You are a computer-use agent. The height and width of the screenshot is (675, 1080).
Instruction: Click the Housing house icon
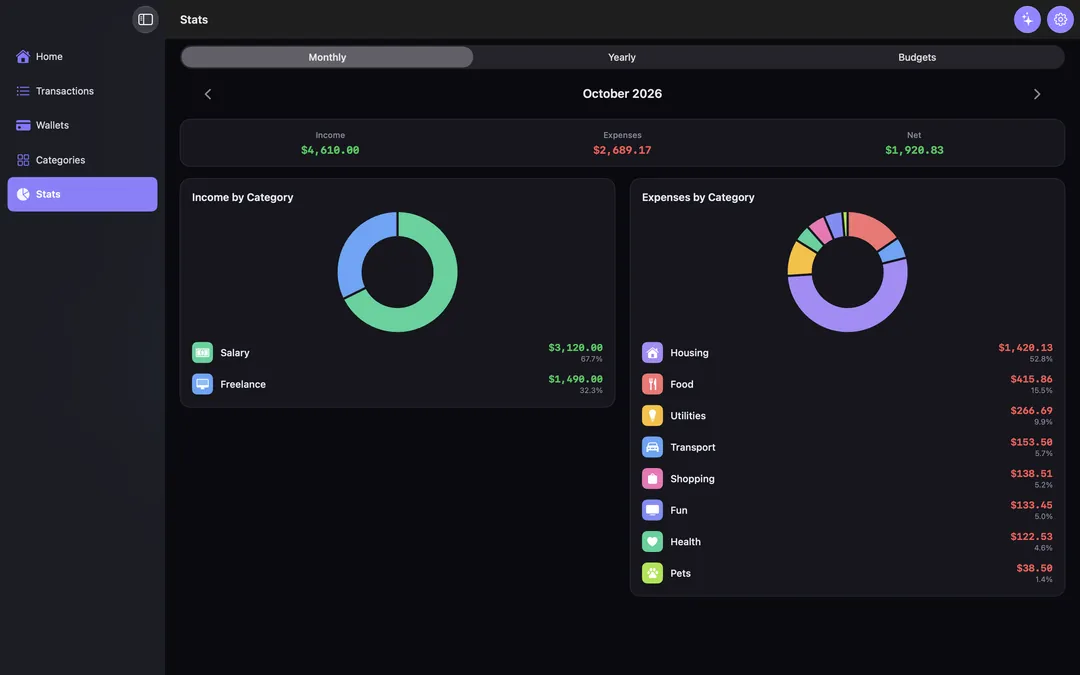[652, 353]
